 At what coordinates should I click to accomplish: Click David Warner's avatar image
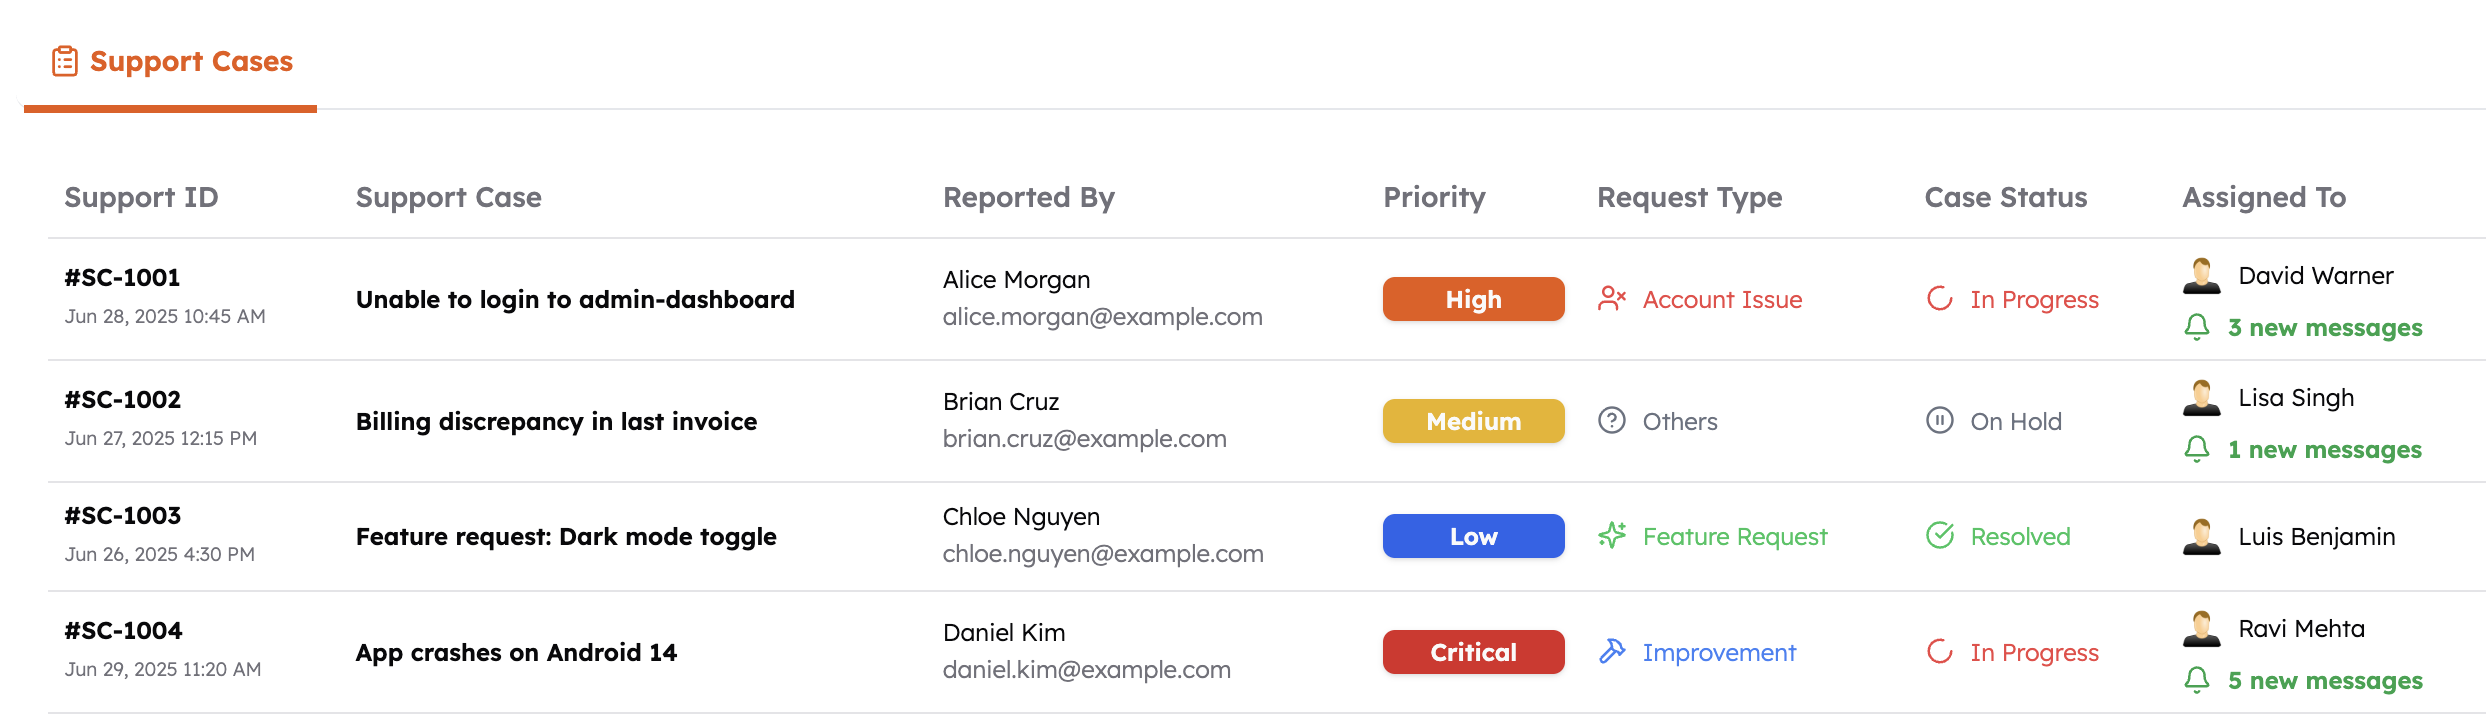2201,275
